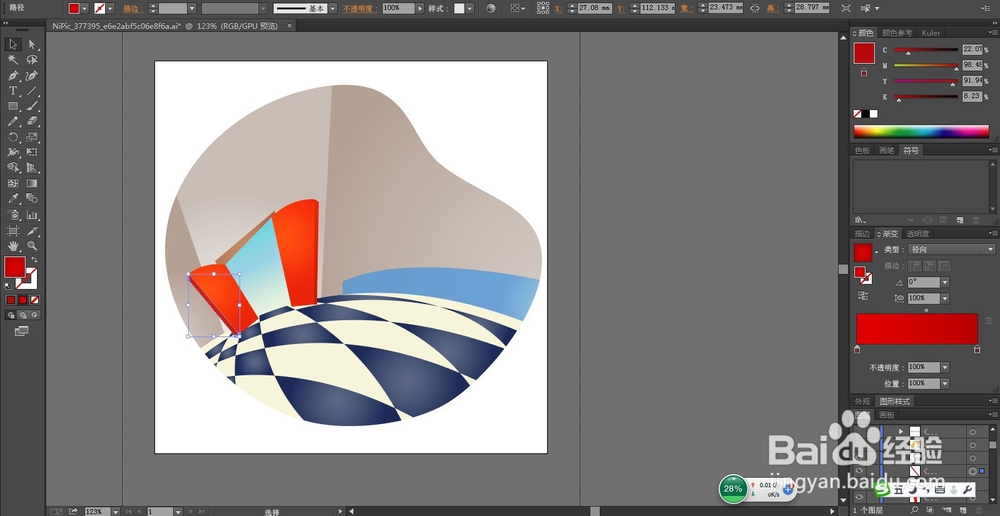Select the Scale tool

click(x=32, y=137)
